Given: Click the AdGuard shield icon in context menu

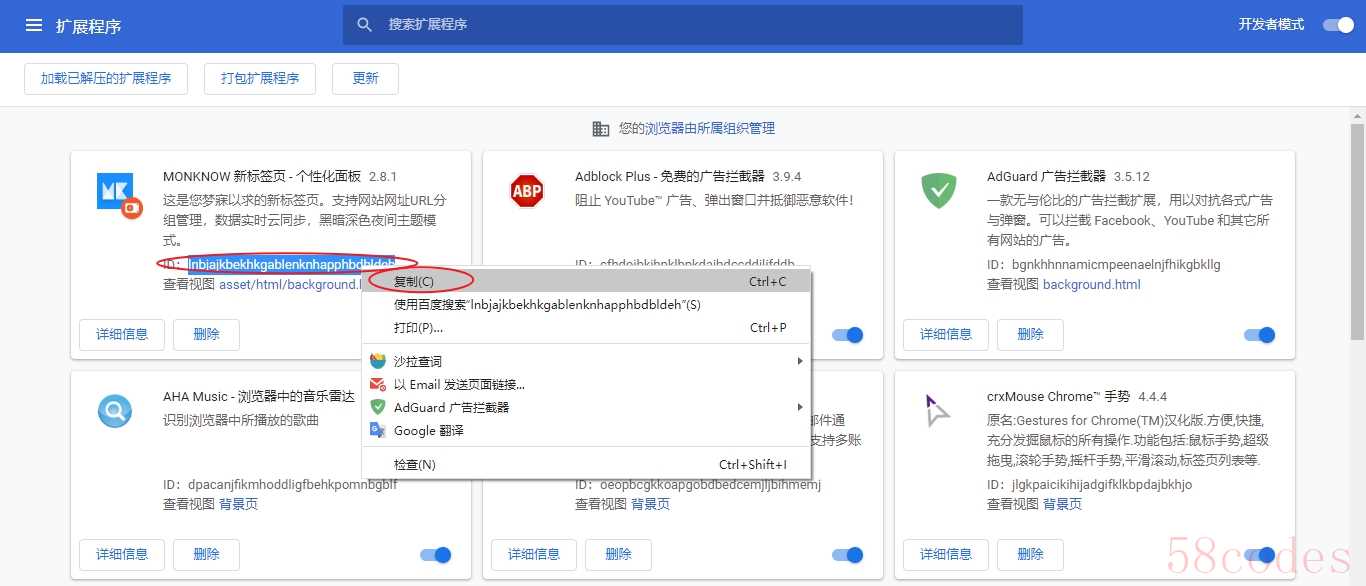Looking at the screenshot, I should (x=378, y=407).
